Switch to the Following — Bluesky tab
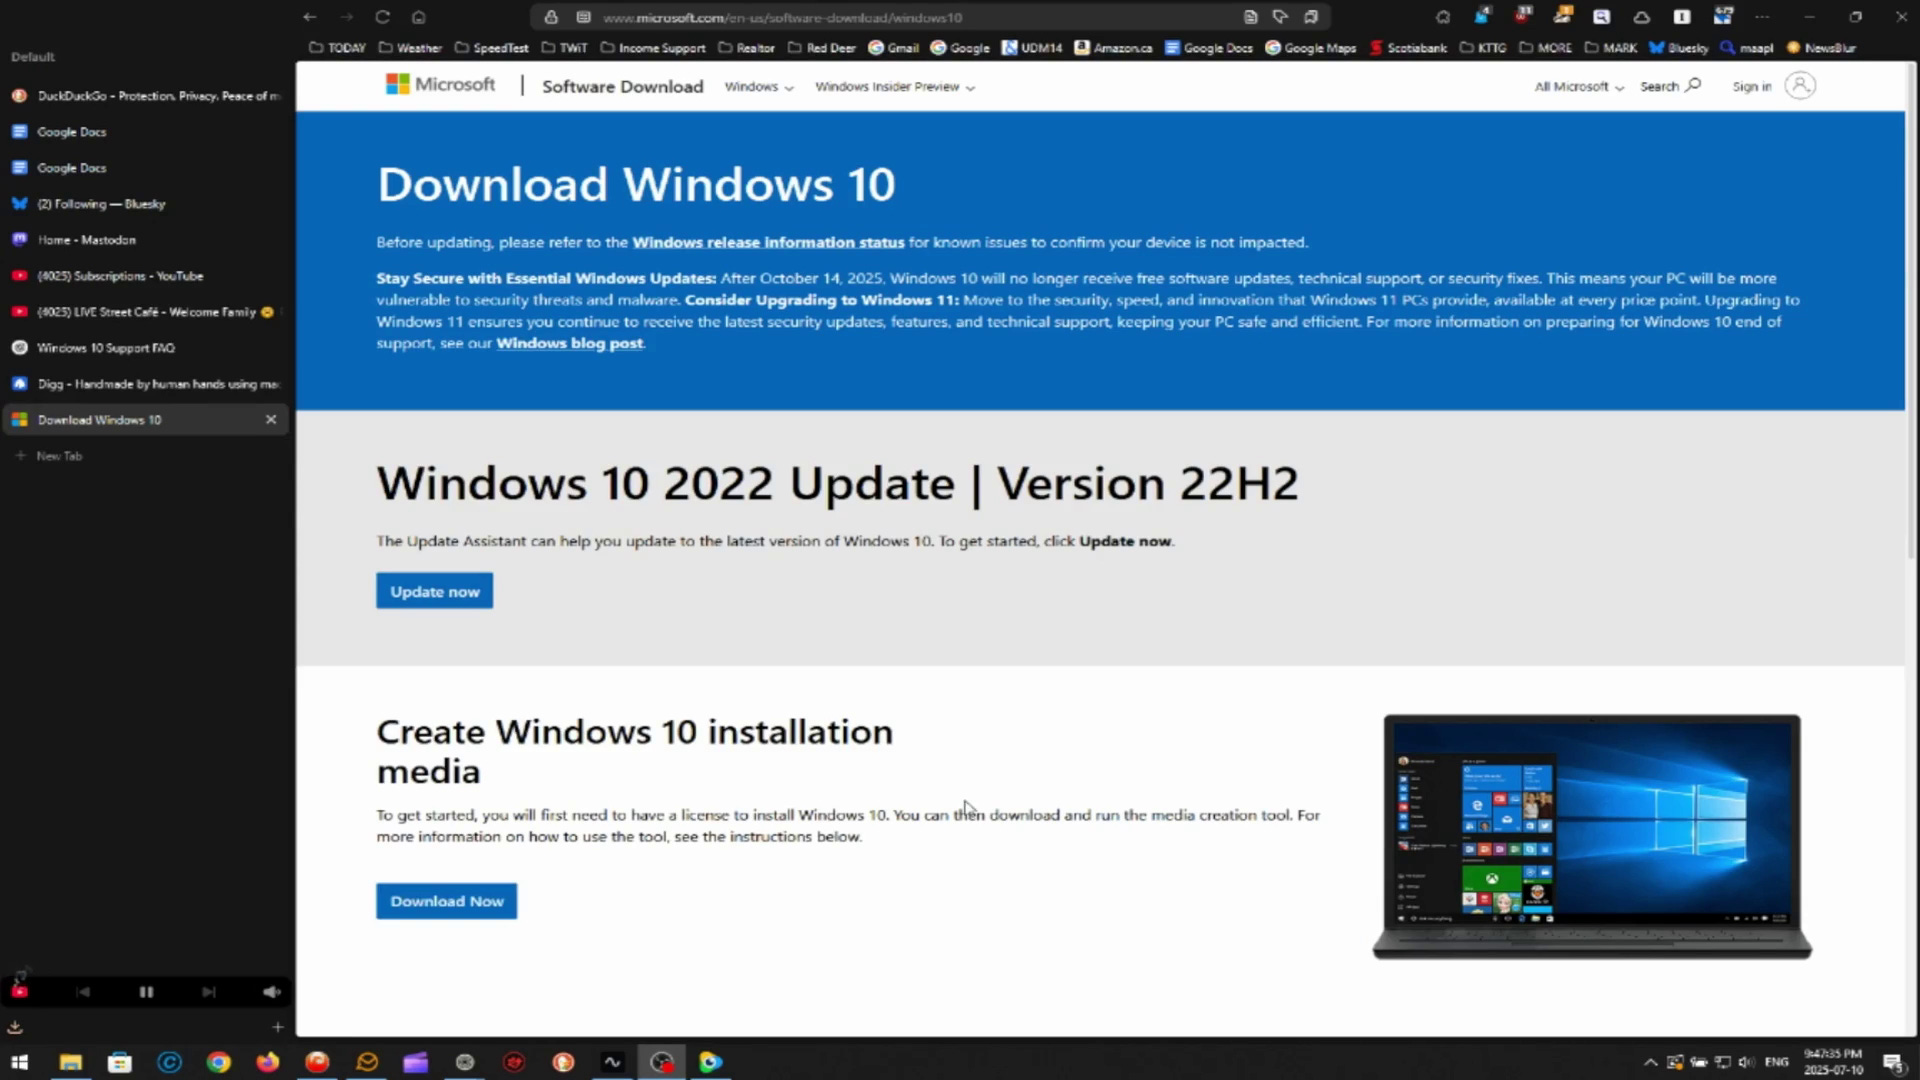This screenshot has height=1080, width=1920. point(146,204)
